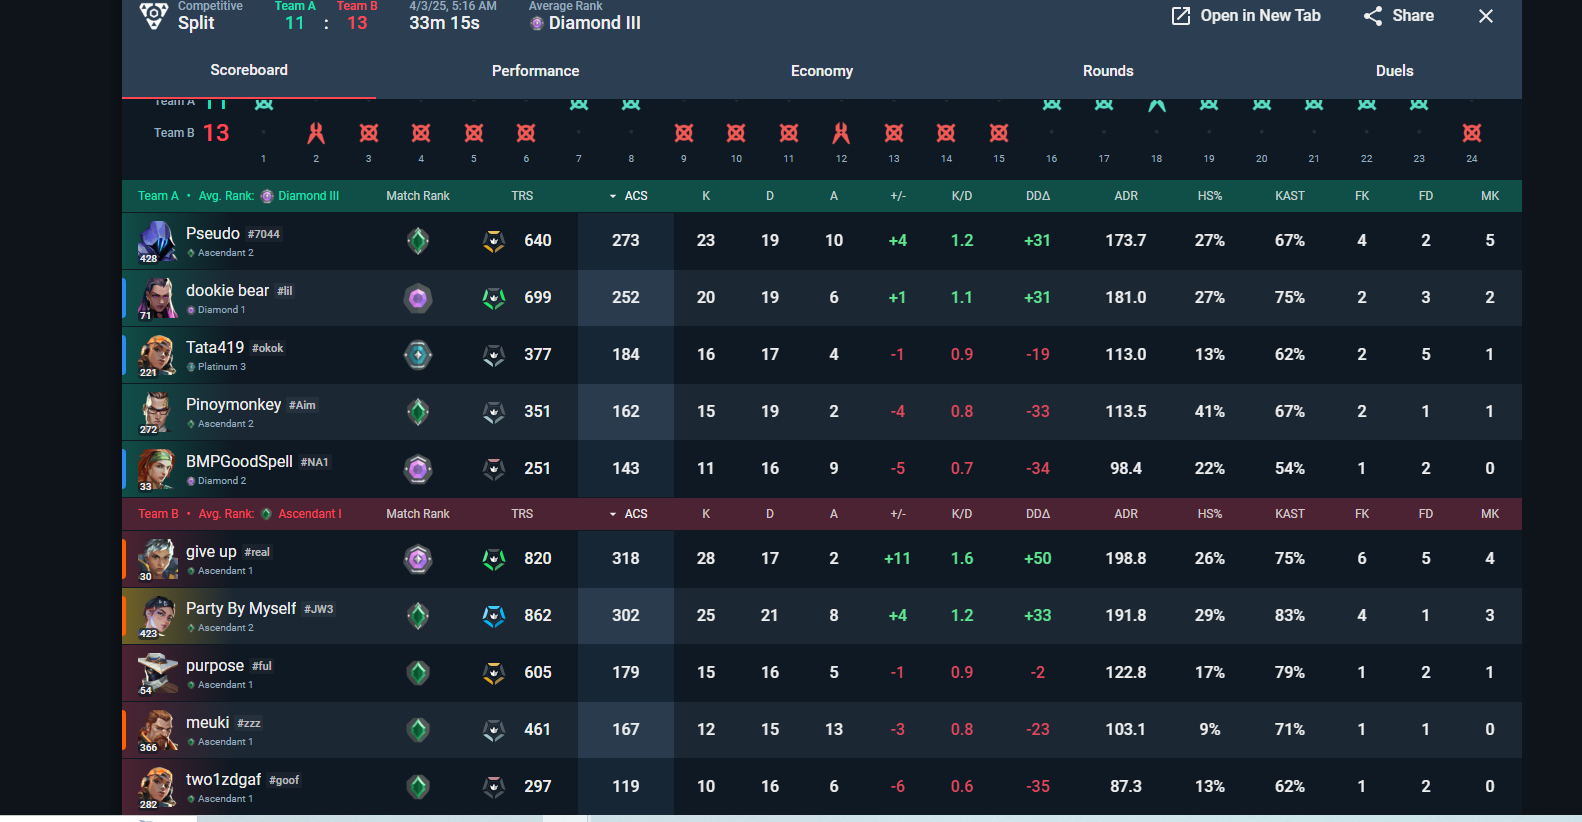This screenshot has height=822, width=1582.
Task: Click Tata419's TRS badge icon
Action: pos(494,355)
